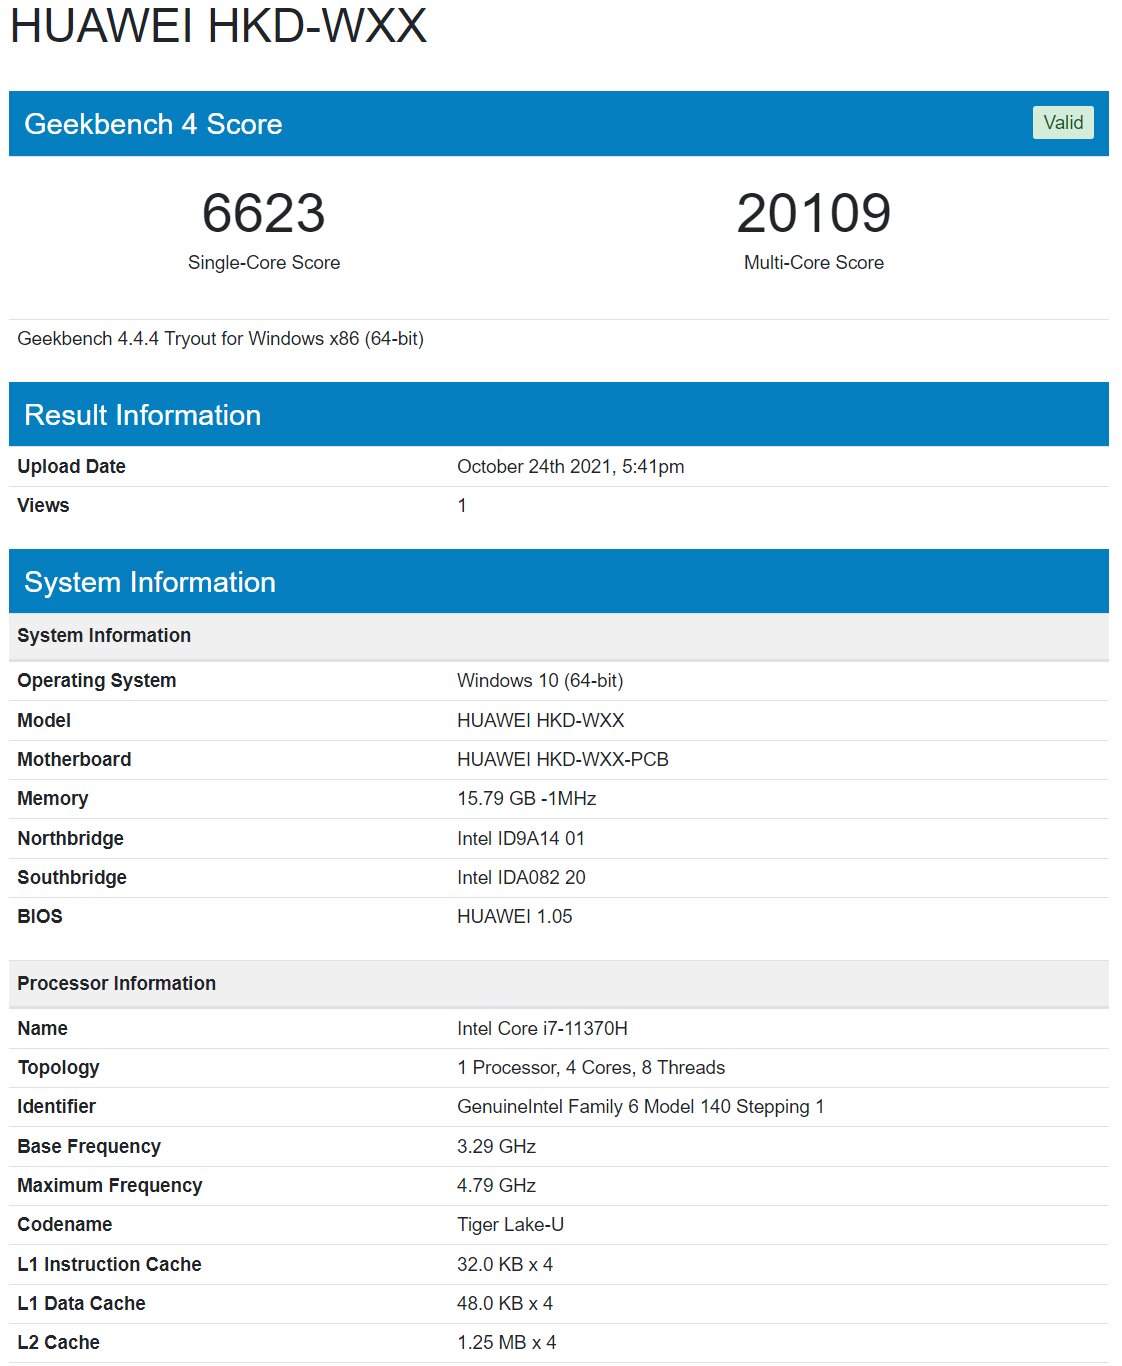Click the Northbridge row label
This screenshot has width=1122, height=1366.
click(71, 838)
